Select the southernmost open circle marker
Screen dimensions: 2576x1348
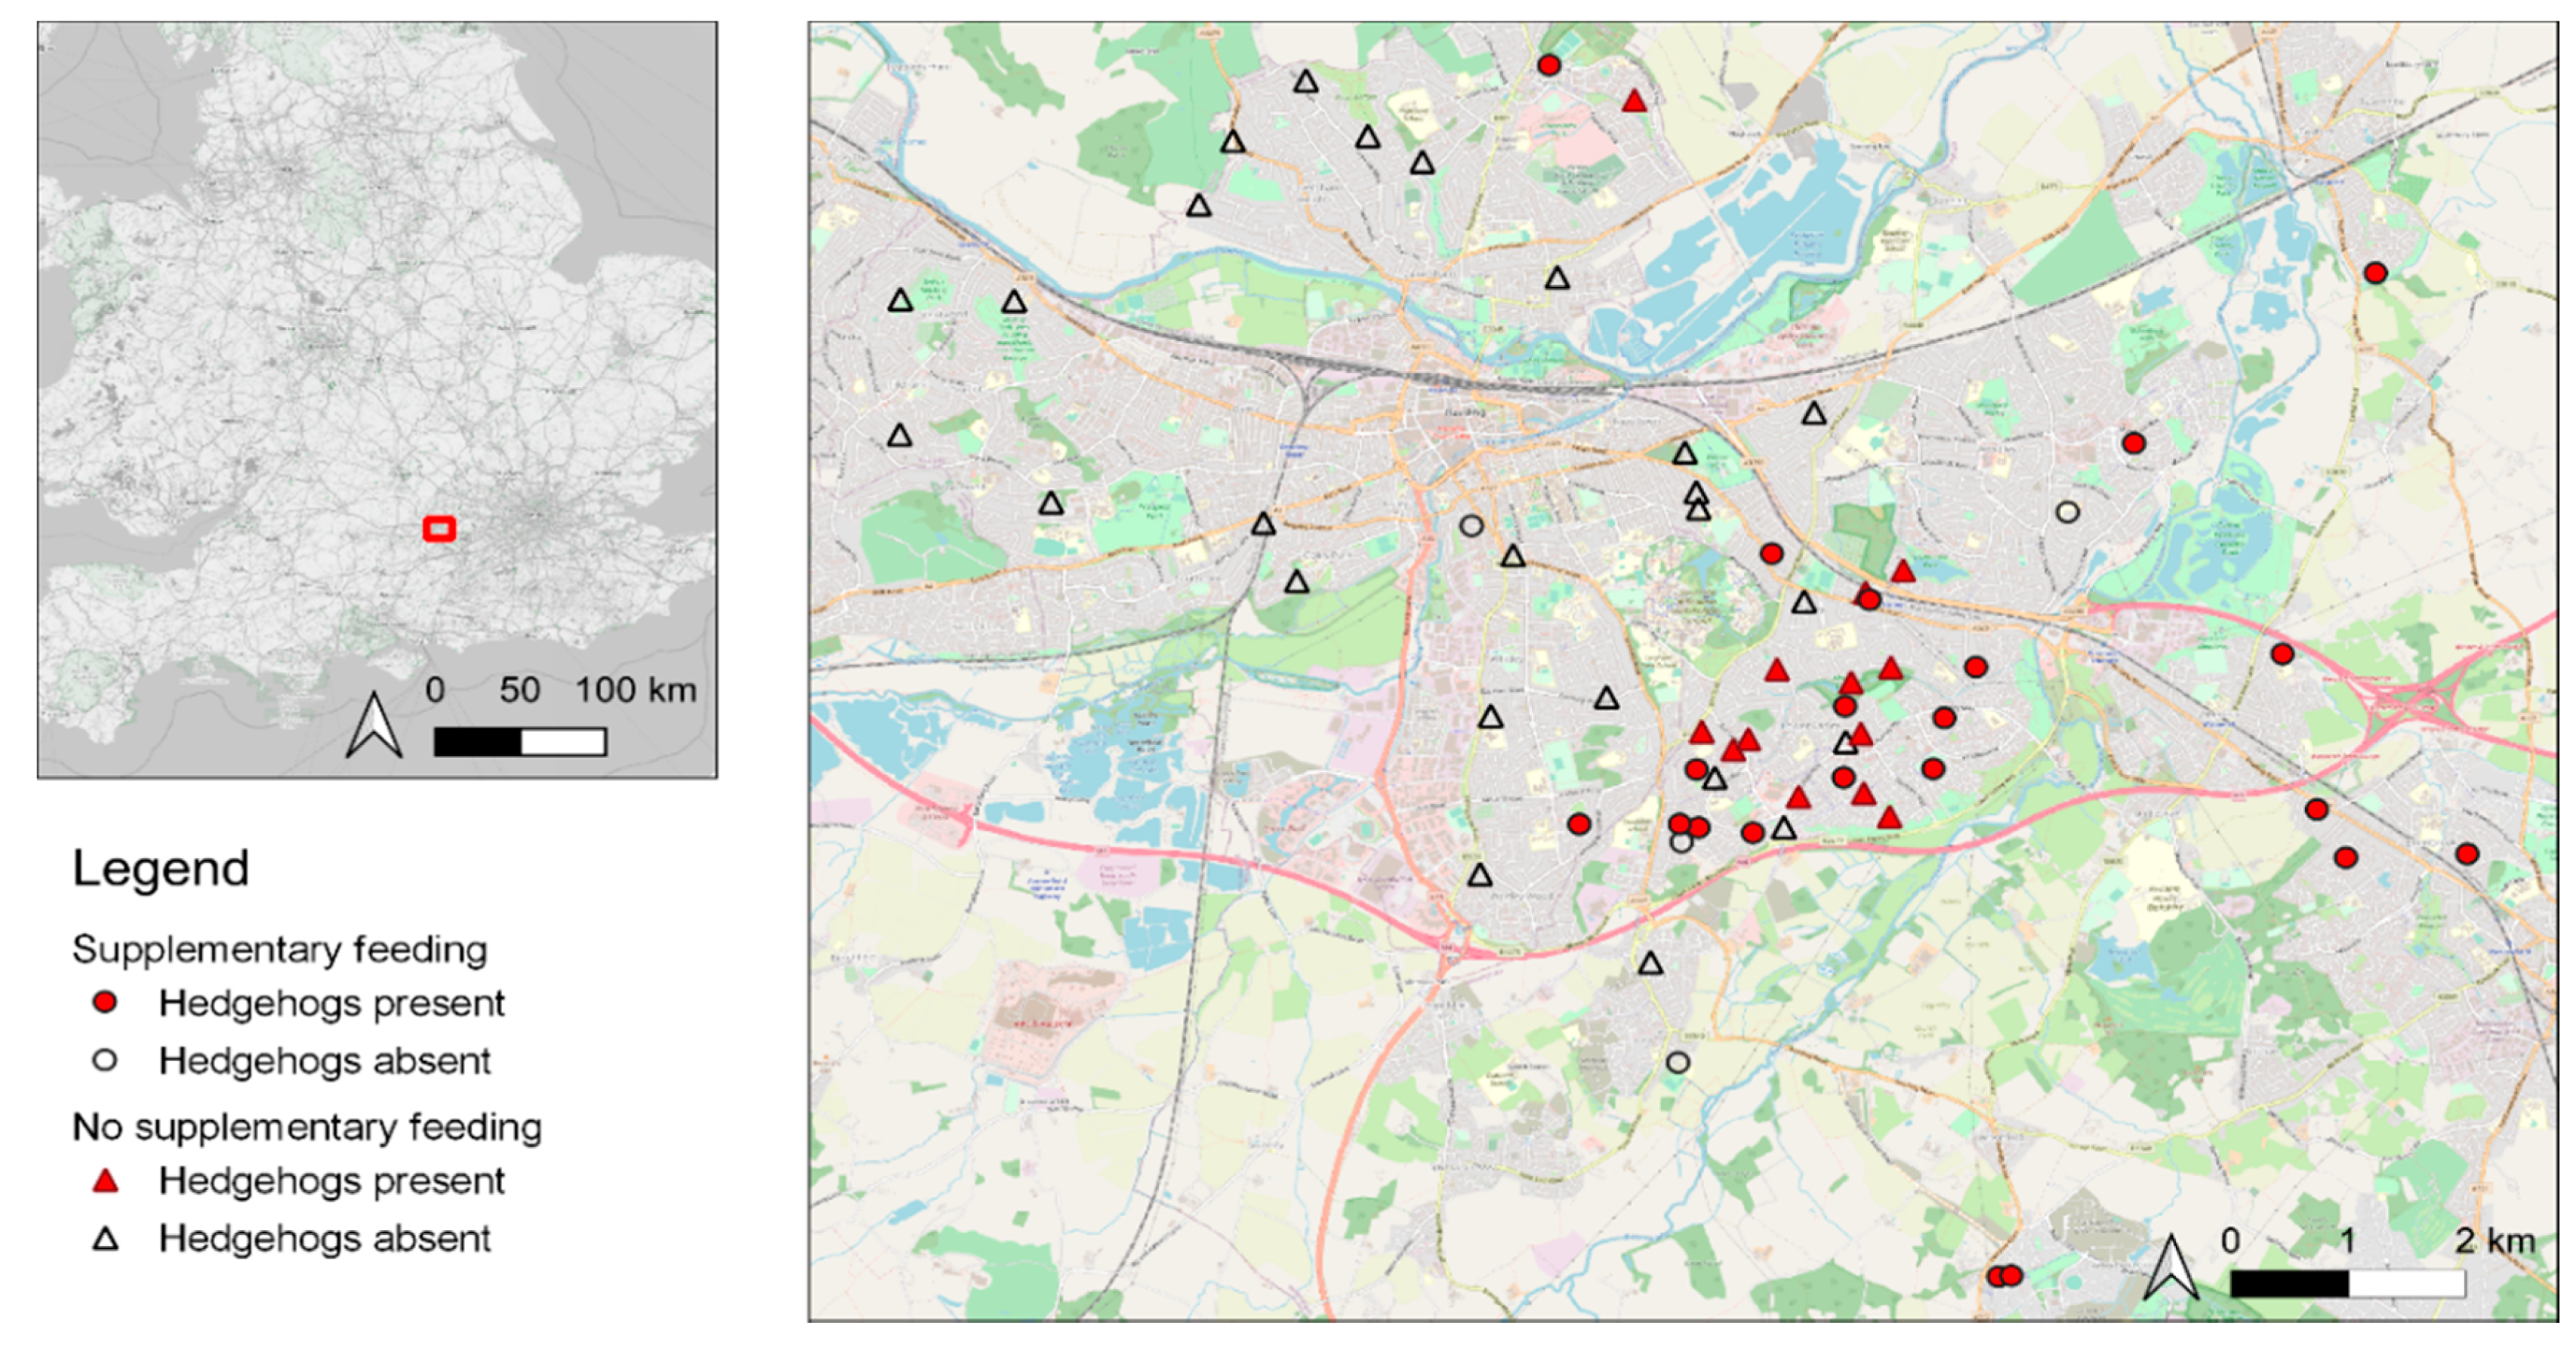(1678, 1062)
